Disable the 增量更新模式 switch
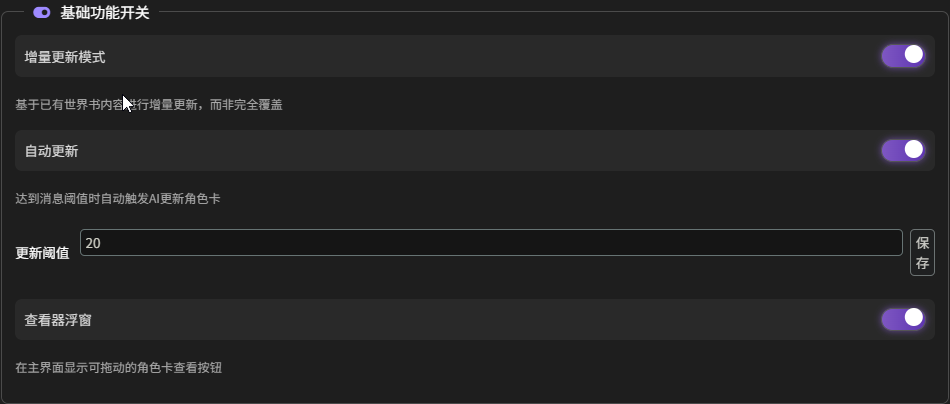This screenshot has width=950, height=404. [902, 56]
